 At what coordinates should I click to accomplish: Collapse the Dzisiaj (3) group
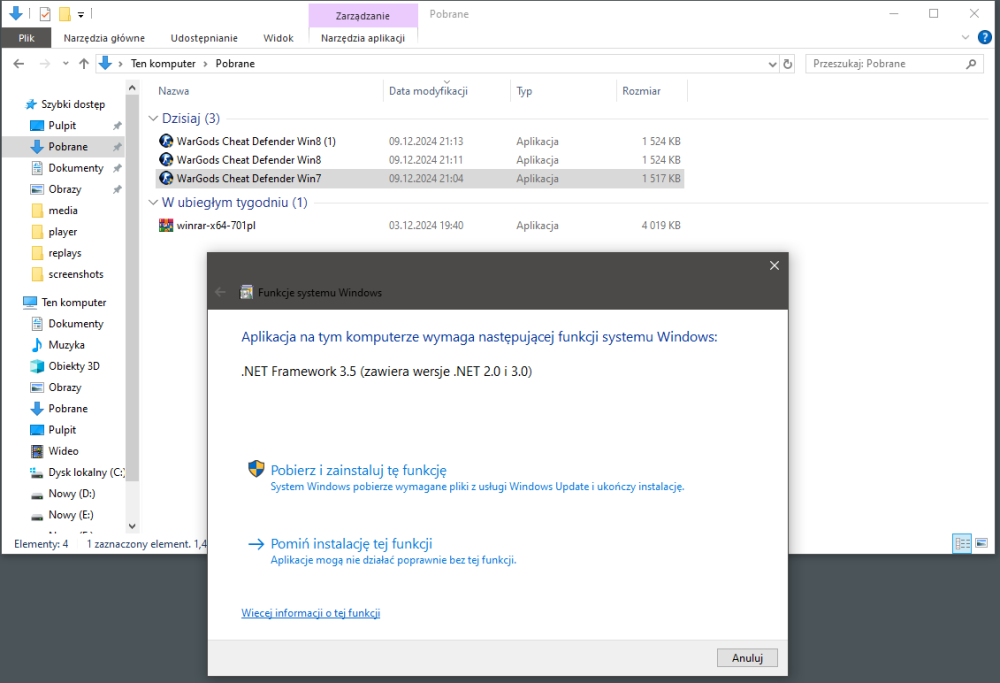coord(153,118)
